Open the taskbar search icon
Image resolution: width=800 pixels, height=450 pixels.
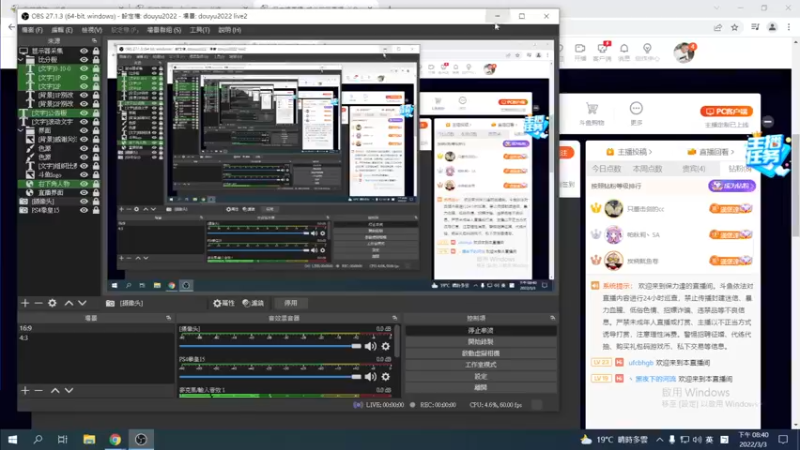click(38, 439)
